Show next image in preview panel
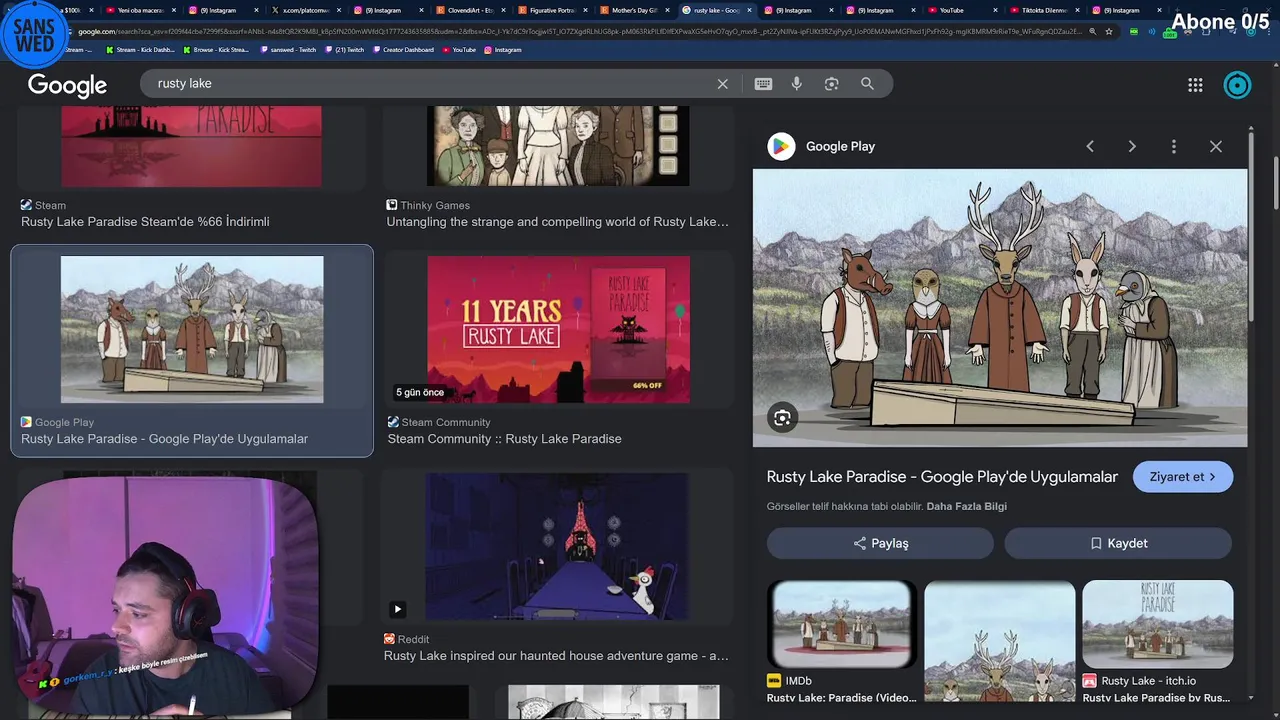This screenshot has height=720, width=1280. click(x=1132, y=146)
